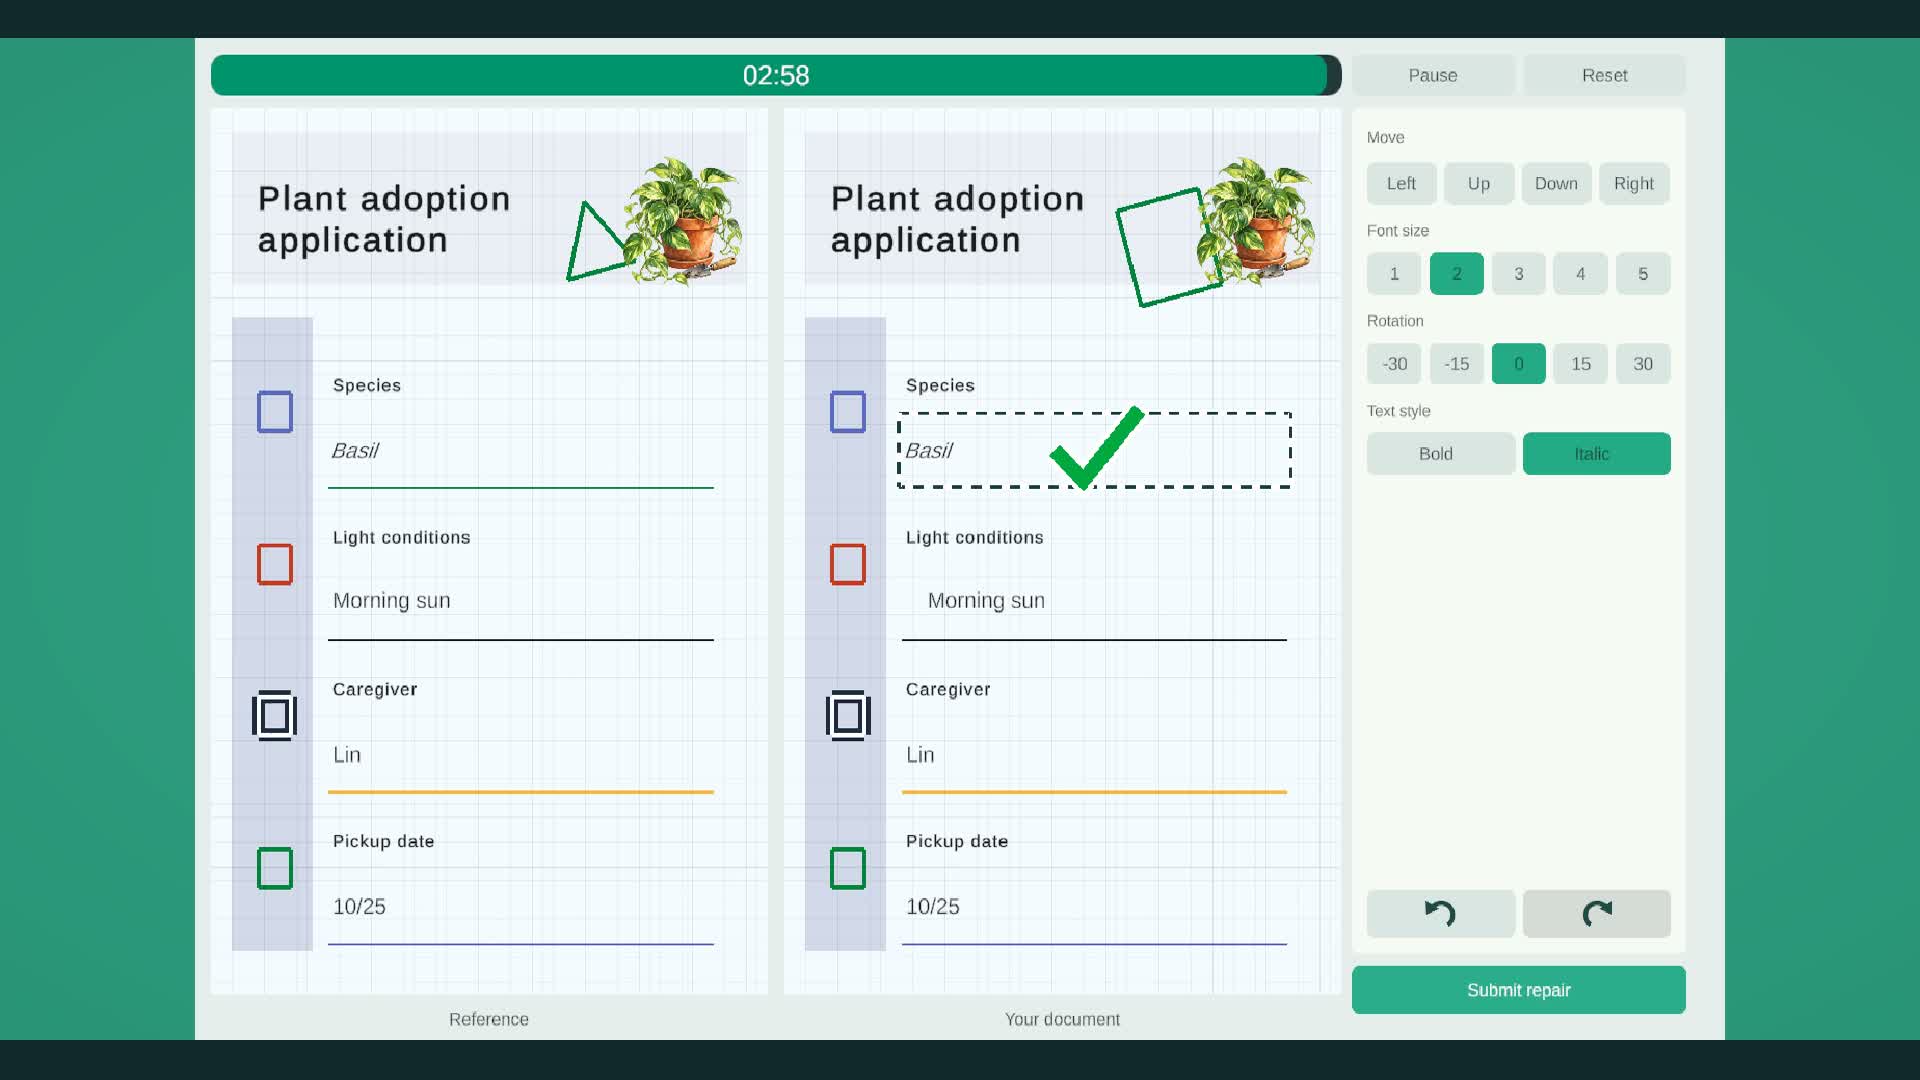Click the Basil value in the reference
This screenshot has height=1080, width=1920.
pos(355,451)
